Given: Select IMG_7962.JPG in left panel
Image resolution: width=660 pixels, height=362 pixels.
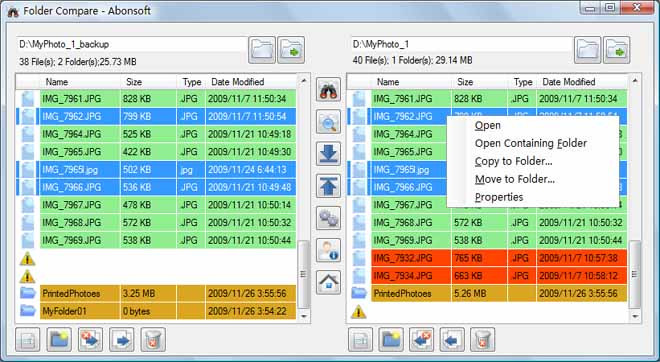Looking at the screenshot, I should [72, 116].
